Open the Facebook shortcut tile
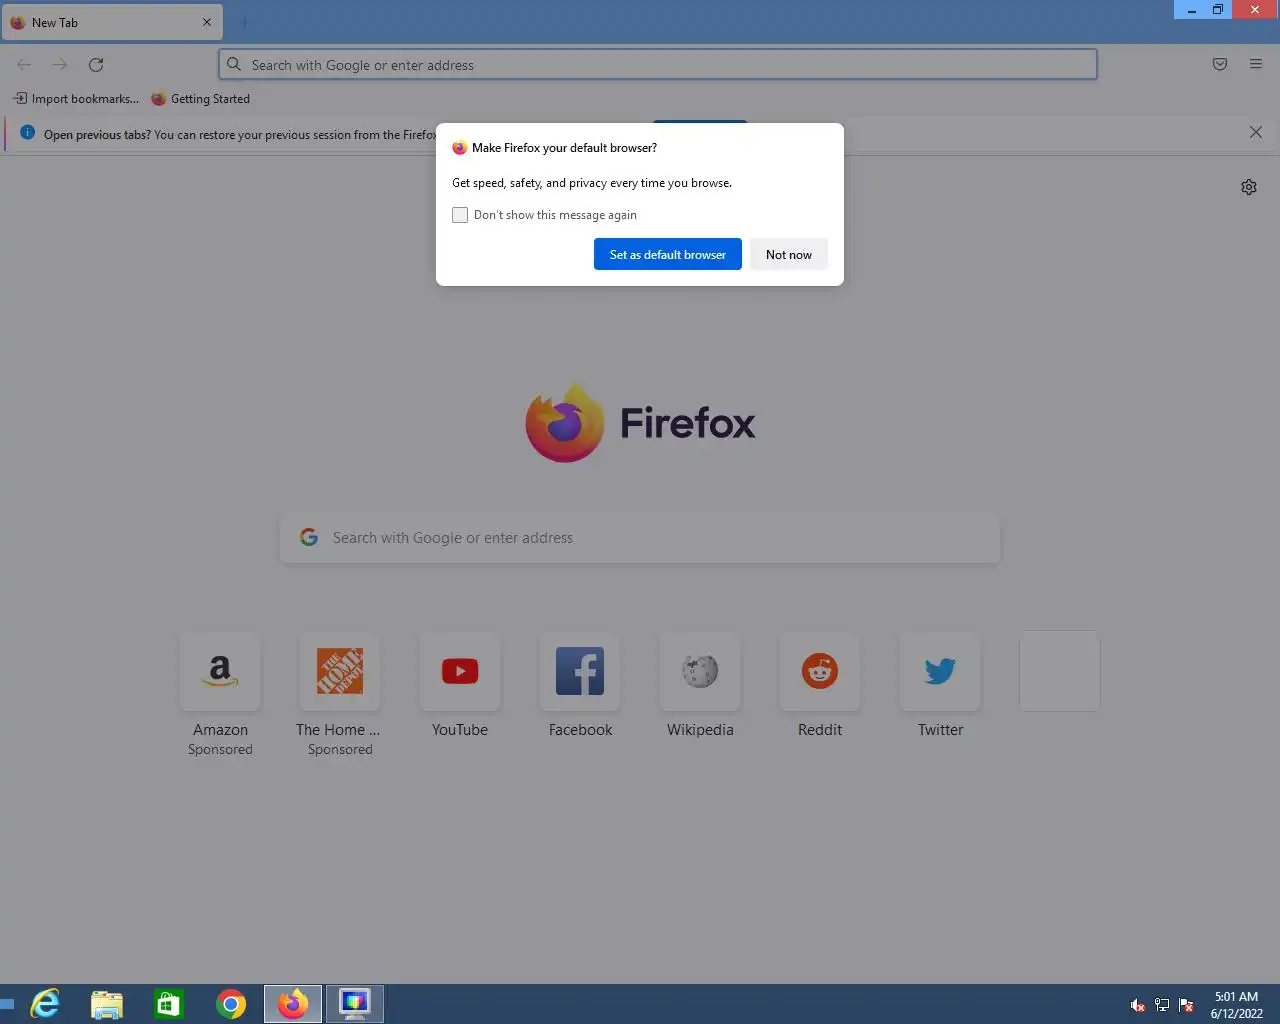The height and width of the screenshot is (1024, 1280). pyautogui.click(x=580, y=671)
